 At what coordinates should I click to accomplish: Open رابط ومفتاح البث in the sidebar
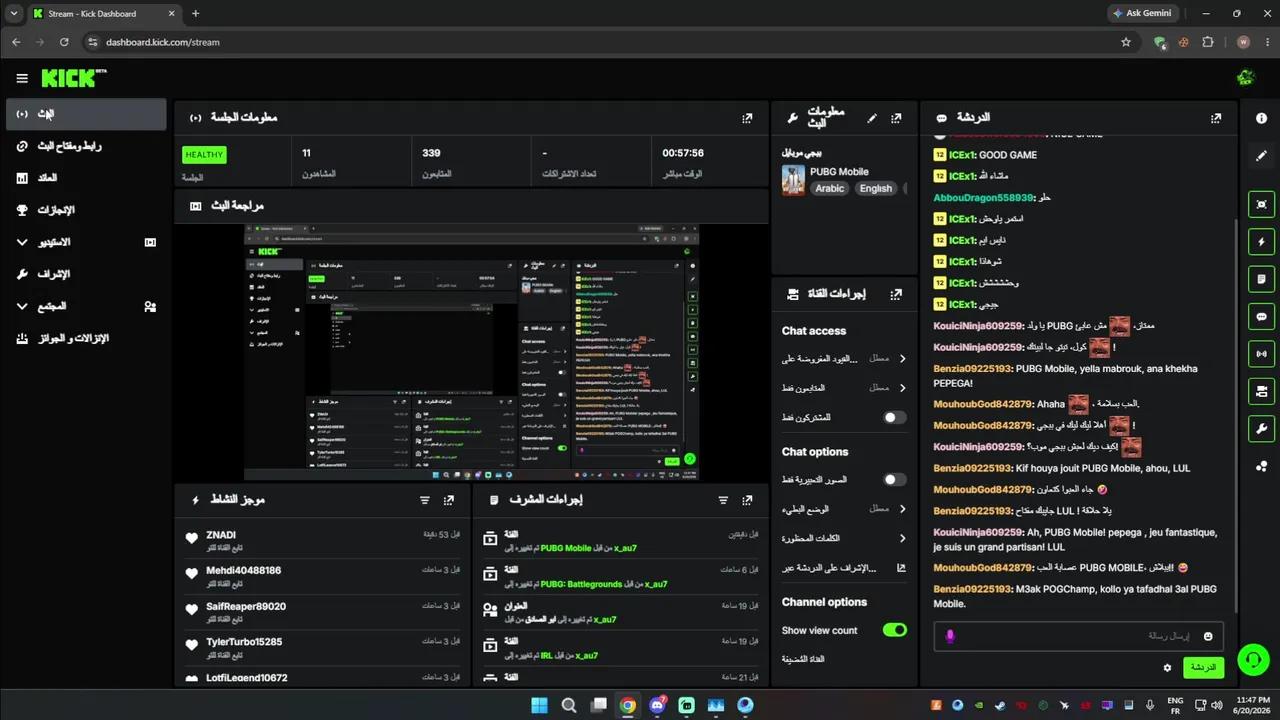pyautogui.click(x=86, y=146)
